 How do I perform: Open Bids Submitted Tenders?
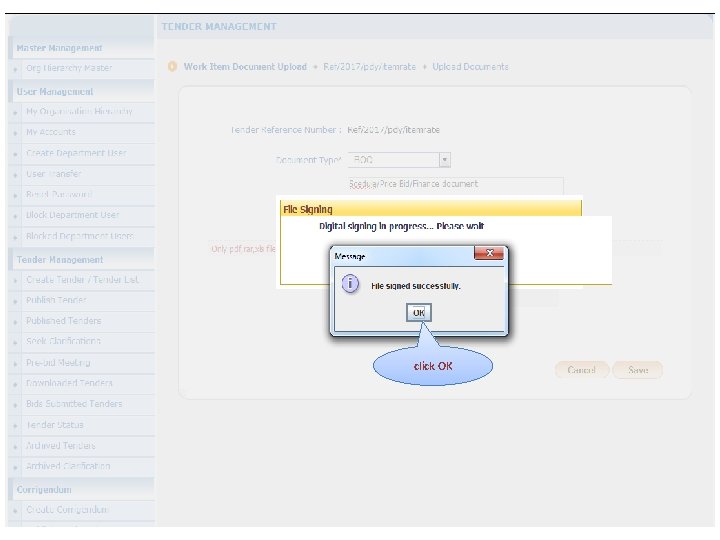tap(74, 404)
